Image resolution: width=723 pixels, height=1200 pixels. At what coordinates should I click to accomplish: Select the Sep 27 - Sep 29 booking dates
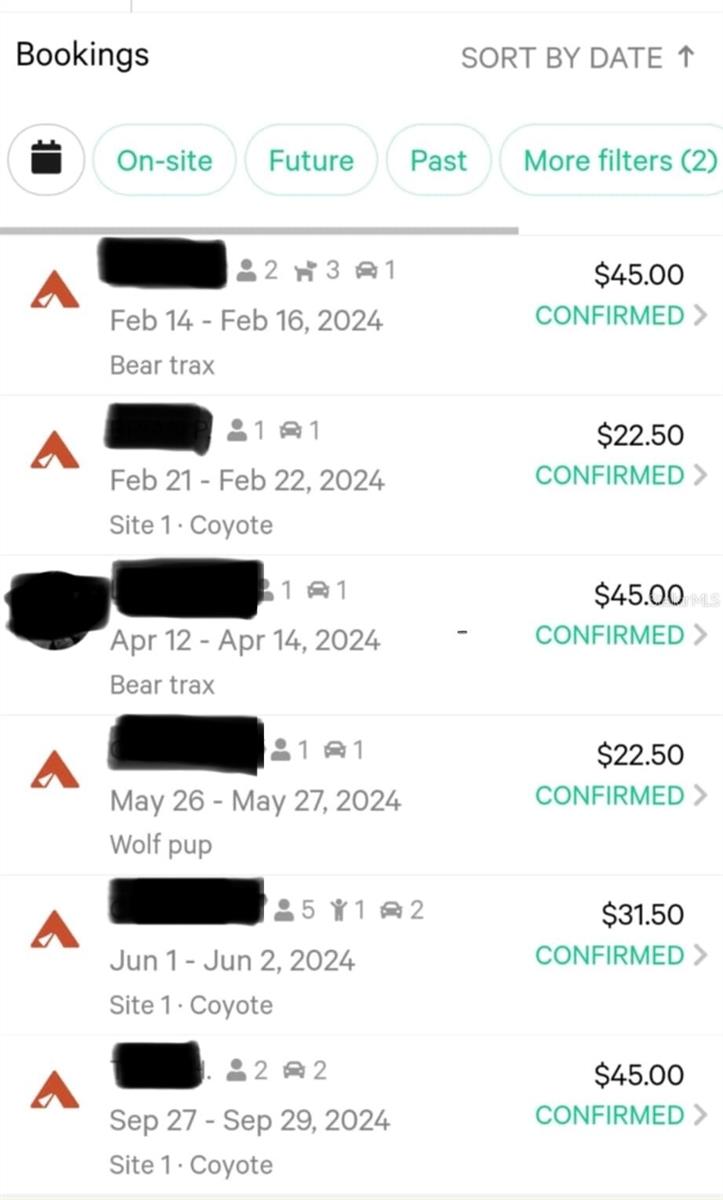click(249, 1120)
